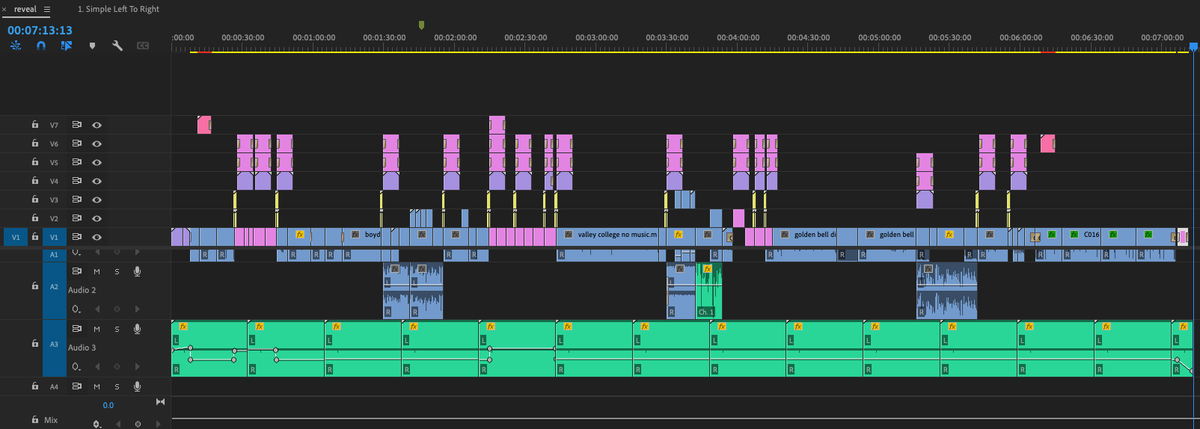Solo the Audio 3 track
The height and width of the screenshot is (429, 1200).
[x=116, y=329]
